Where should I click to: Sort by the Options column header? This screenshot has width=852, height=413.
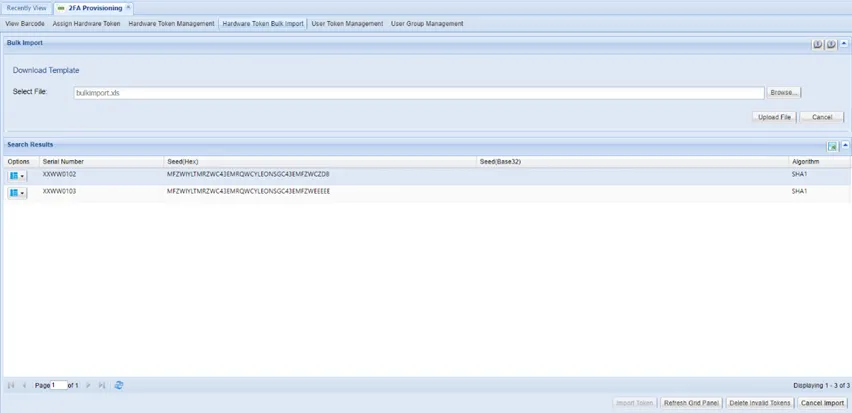pos(21,162)
